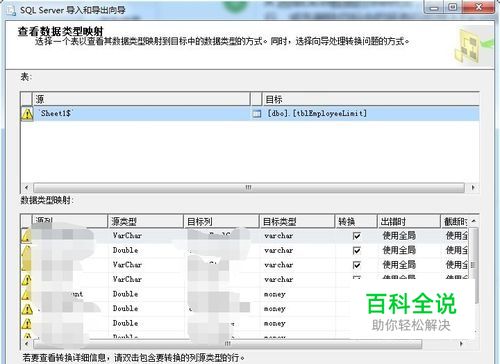
Task: Minimize the SQL Server wizard window
Action: pyautogui.click(x=434, y=7)
